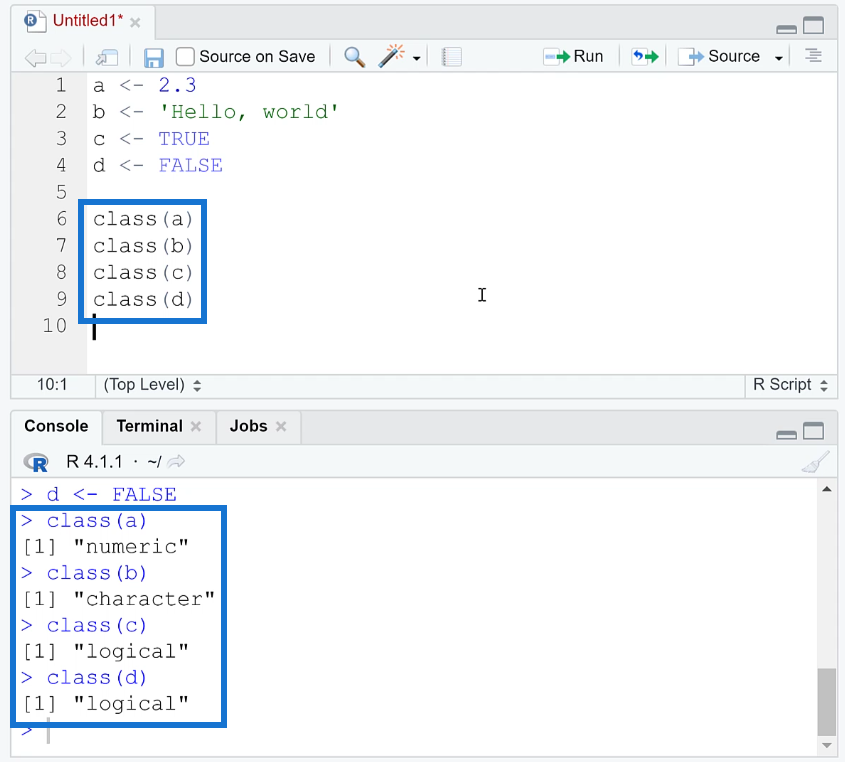This screenshot has height=762, width=845.
Task: Open Find/Replace with the magnifier icon
Action: (x=354, y=57)
